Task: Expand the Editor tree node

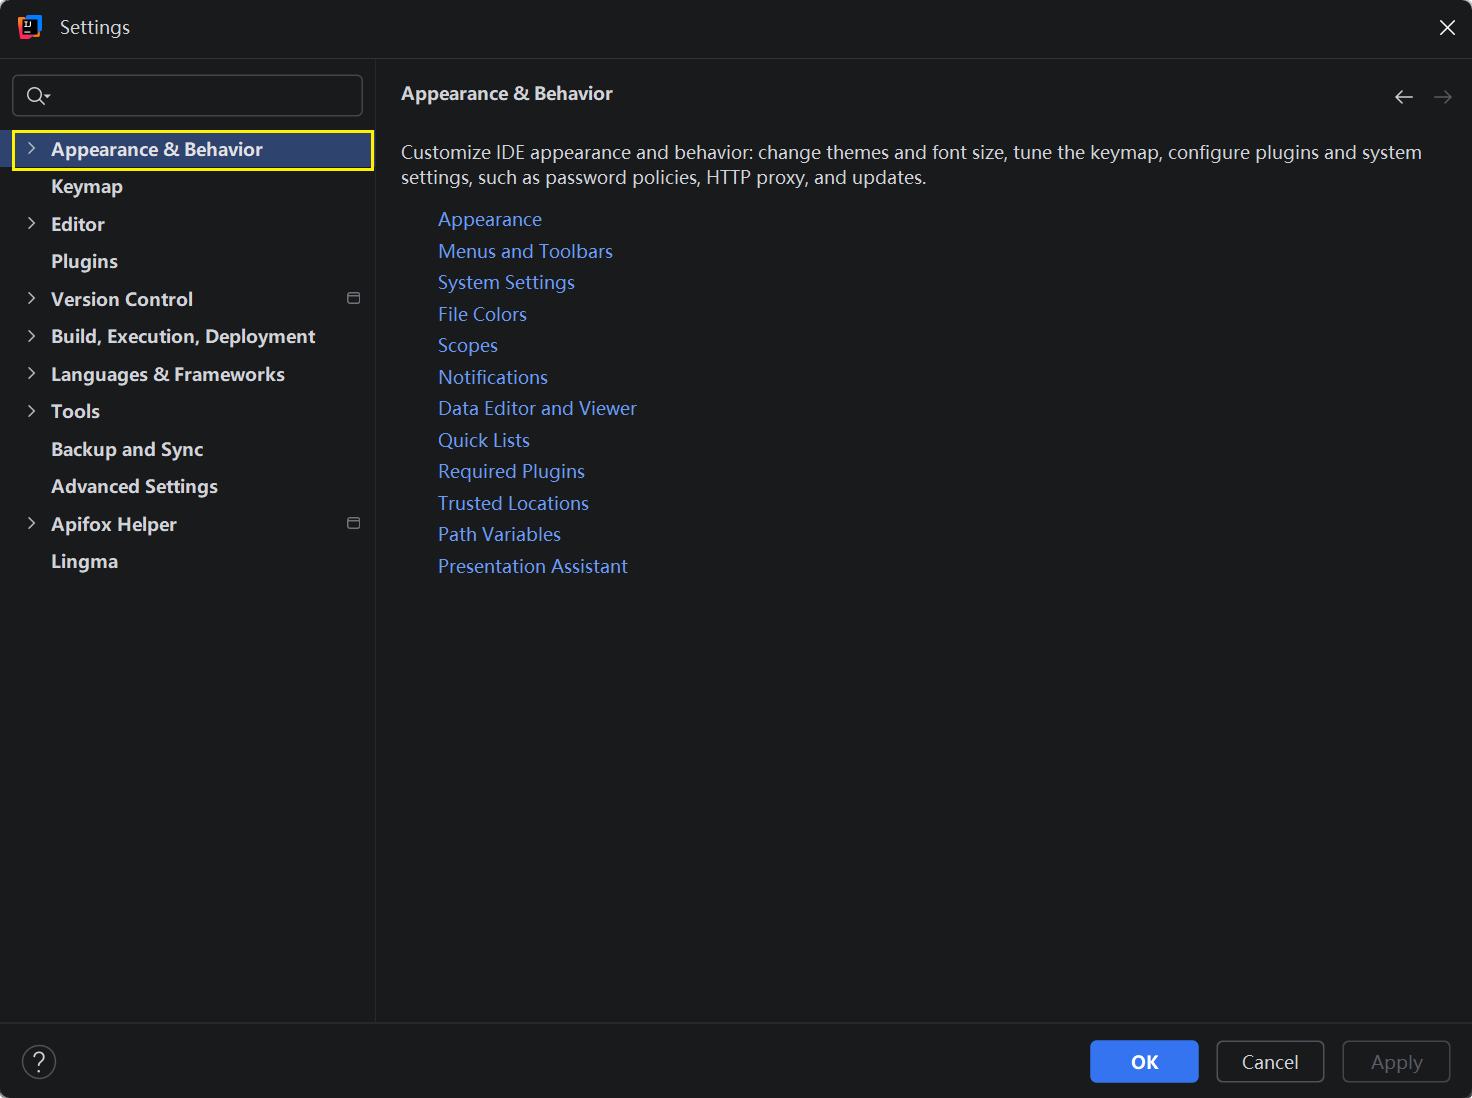Action: tap(31, 224)
